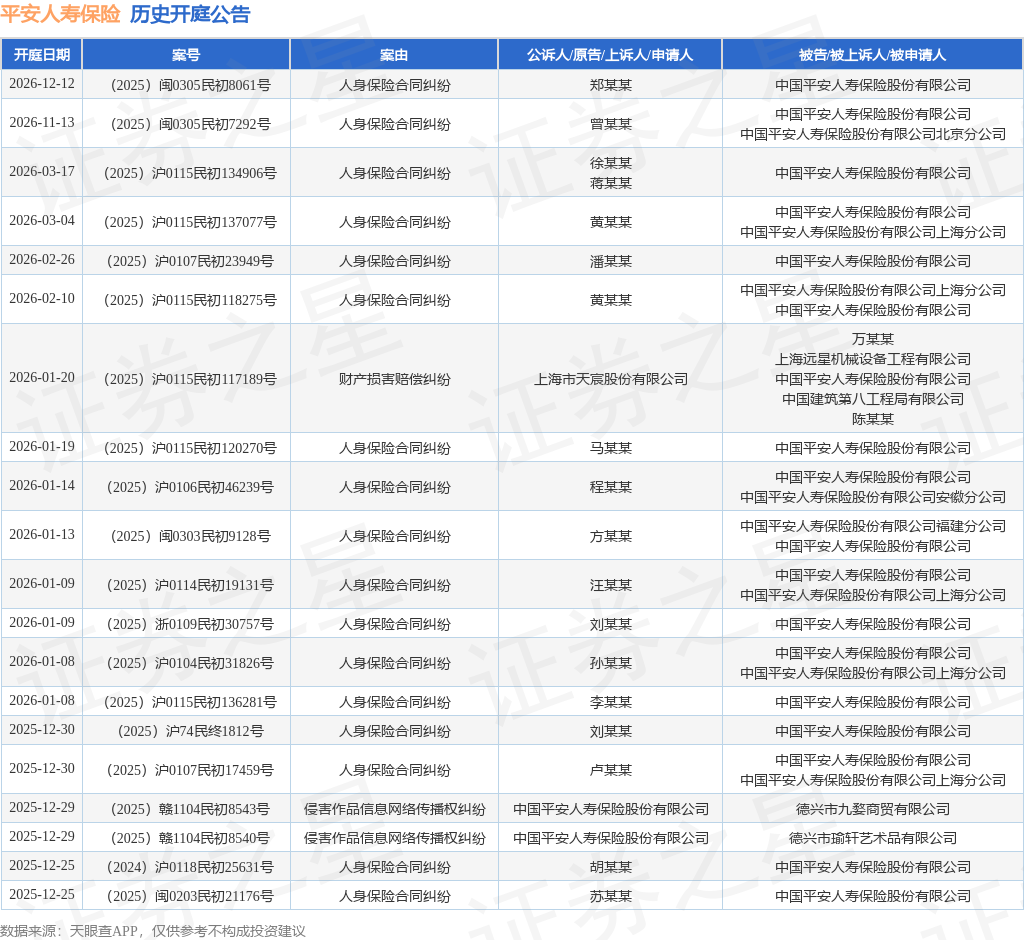Viewport: 1024px width, 940px height.
Task: Click plaintiff 胡某某
Action: (611, 867)
